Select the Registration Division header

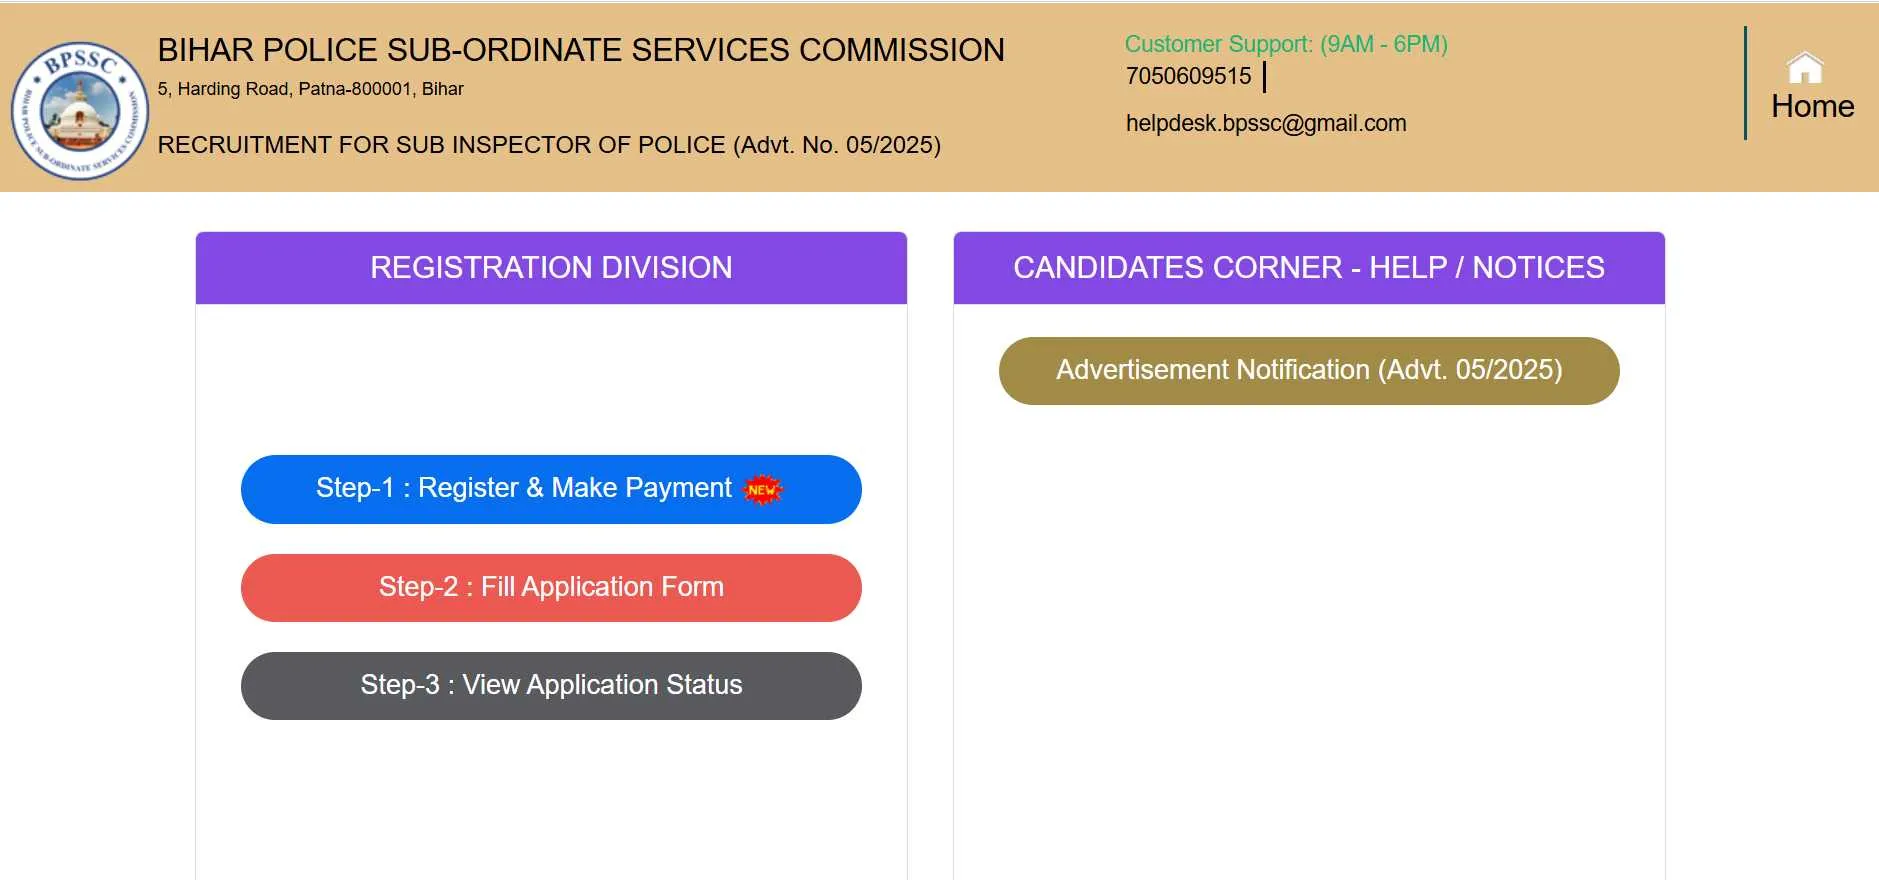(551, 268)
